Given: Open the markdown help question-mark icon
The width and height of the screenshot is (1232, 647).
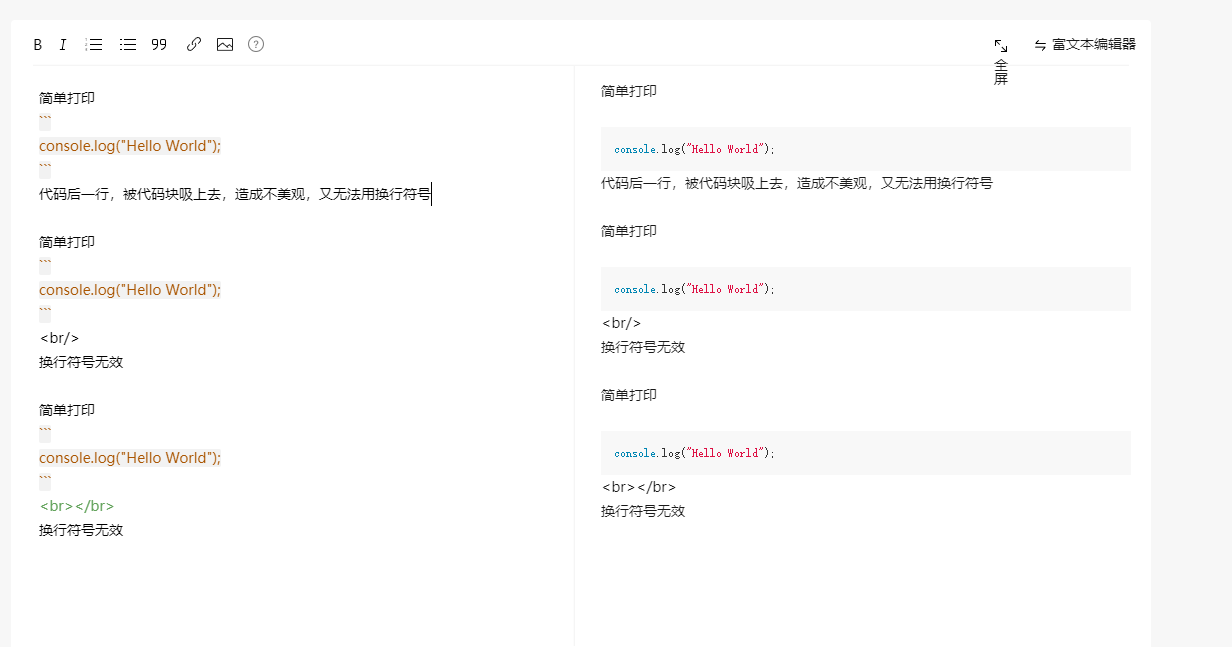Looking at the screenshot, I should (256, 44).
